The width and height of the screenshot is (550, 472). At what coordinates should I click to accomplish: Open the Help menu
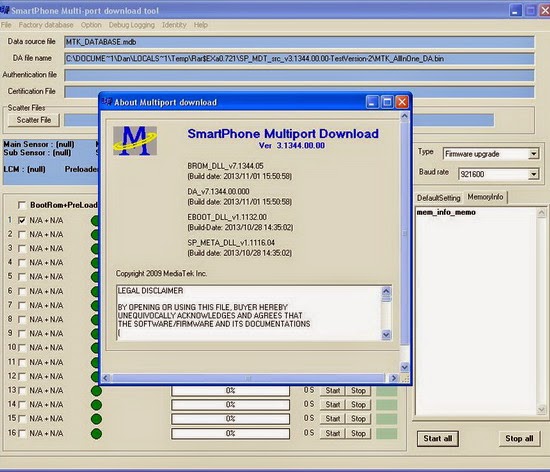coord(201,25)
